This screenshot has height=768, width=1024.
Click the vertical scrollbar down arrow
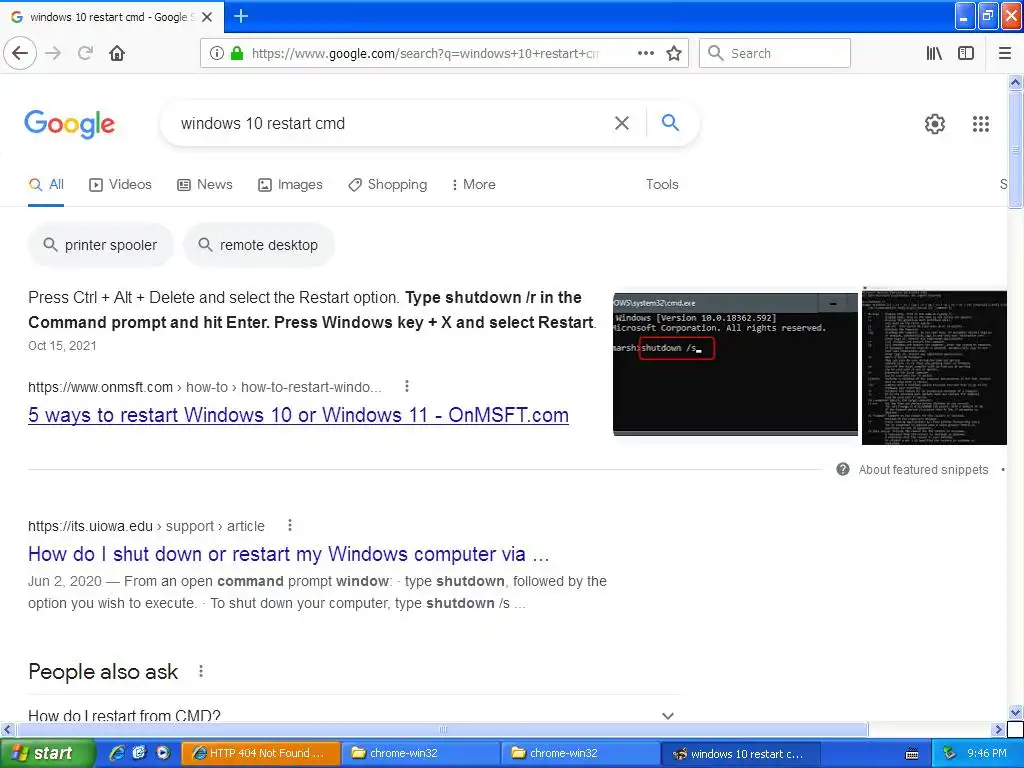click(x=1015, y=712)
